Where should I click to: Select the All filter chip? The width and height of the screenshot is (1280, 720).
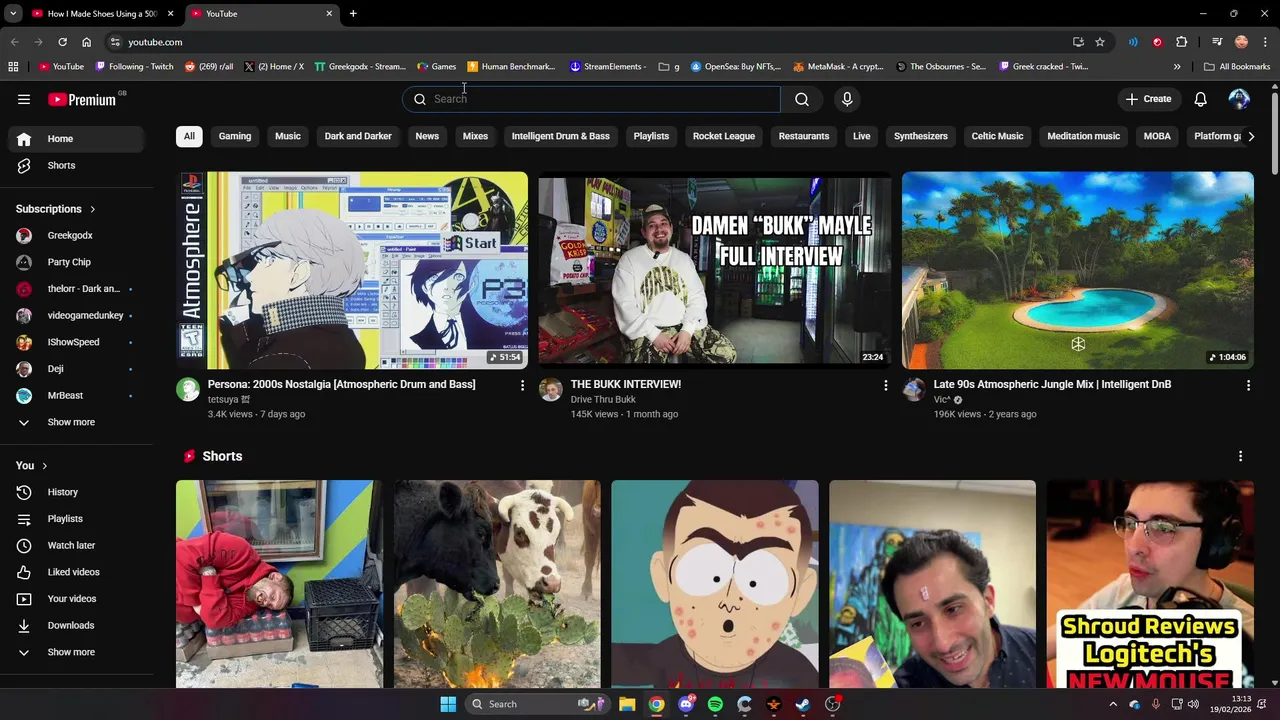[x=189, y=136]
